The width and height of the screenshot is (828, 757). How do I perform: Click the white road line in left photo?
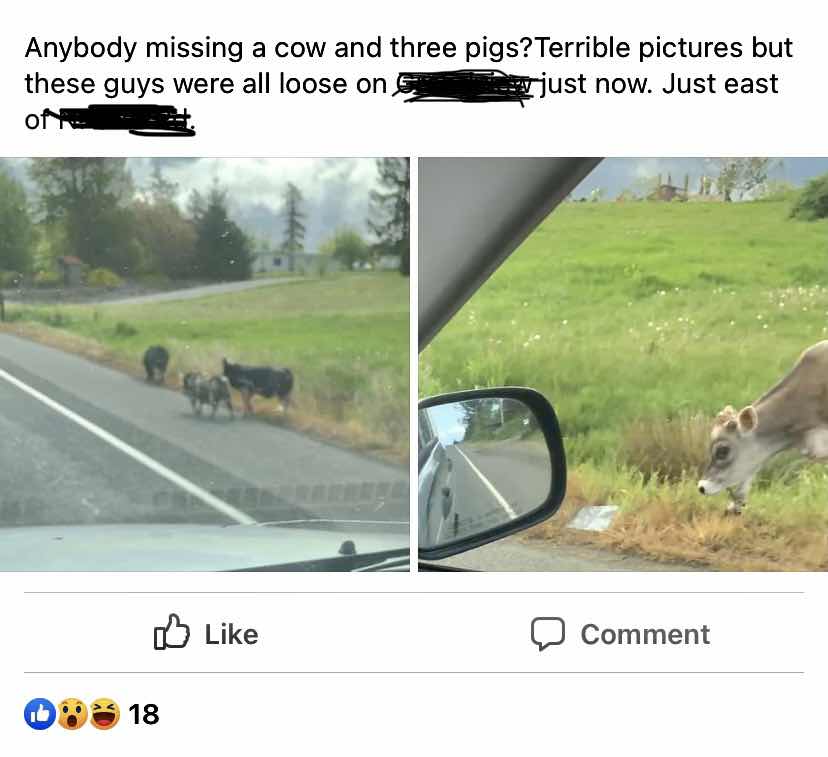pos(127,448)
